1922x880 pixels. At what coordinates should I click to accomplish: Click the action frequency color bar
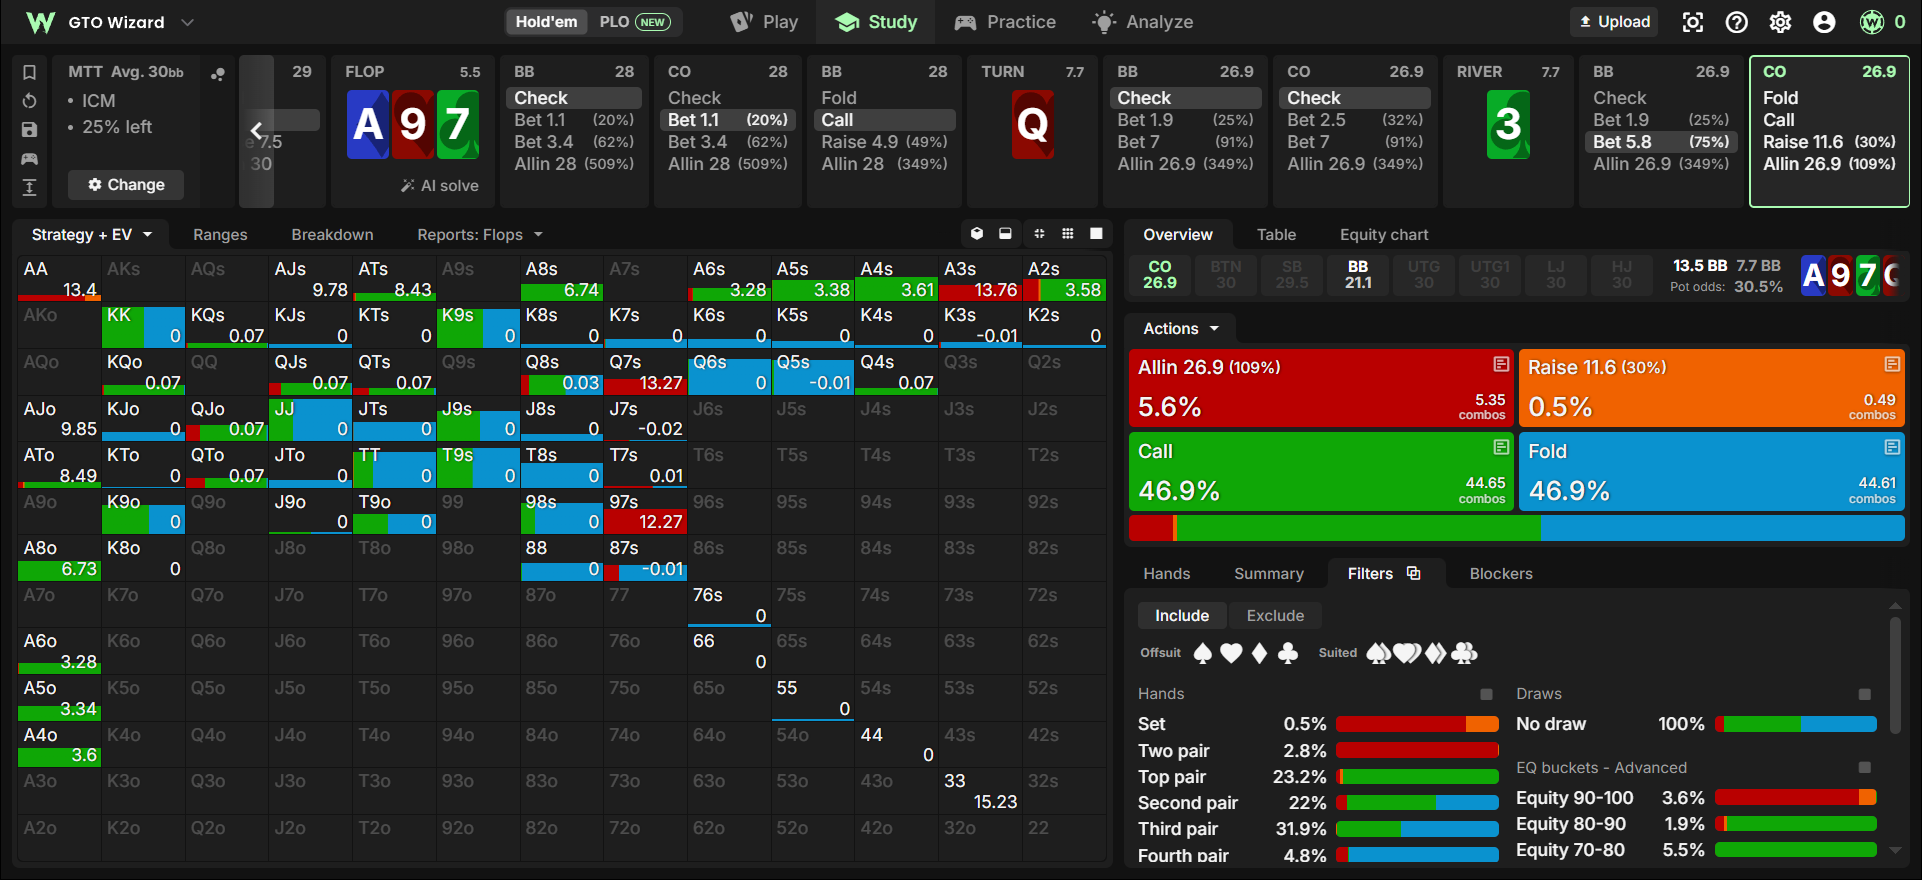click(1517, 529)
